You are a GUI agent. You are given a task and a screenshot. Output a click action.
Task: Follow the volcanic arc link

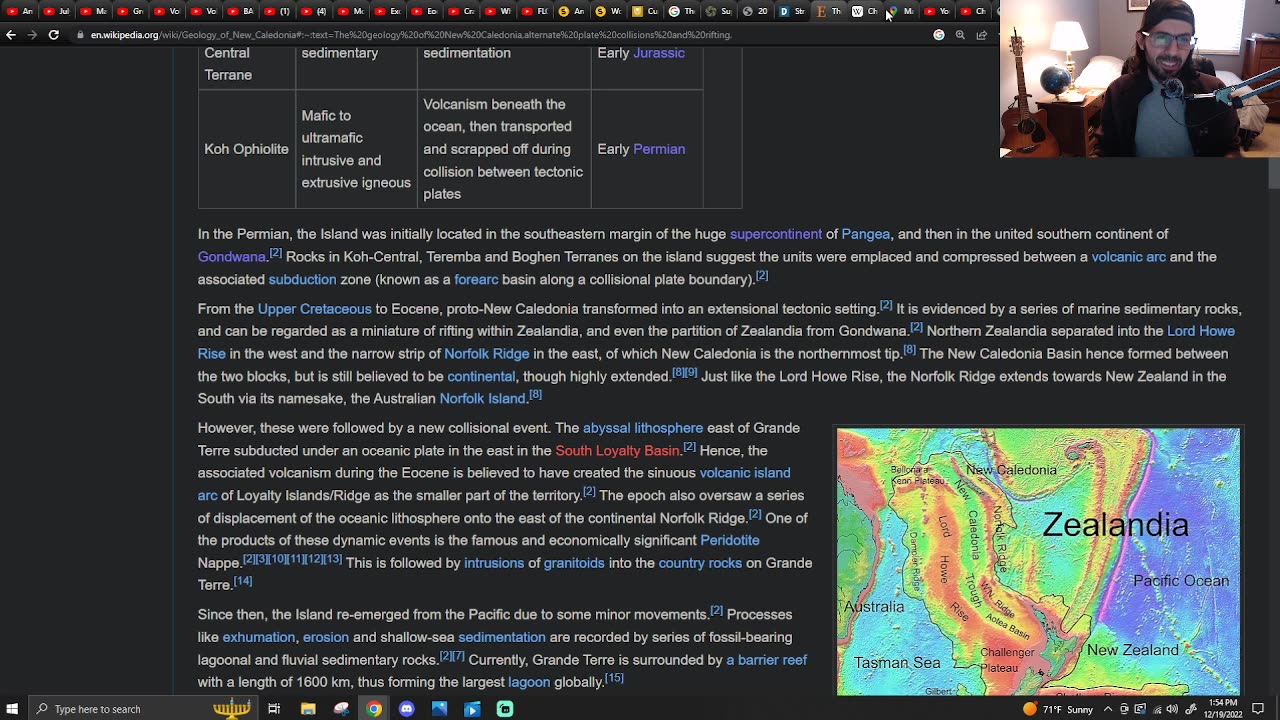pos(1128,257)
